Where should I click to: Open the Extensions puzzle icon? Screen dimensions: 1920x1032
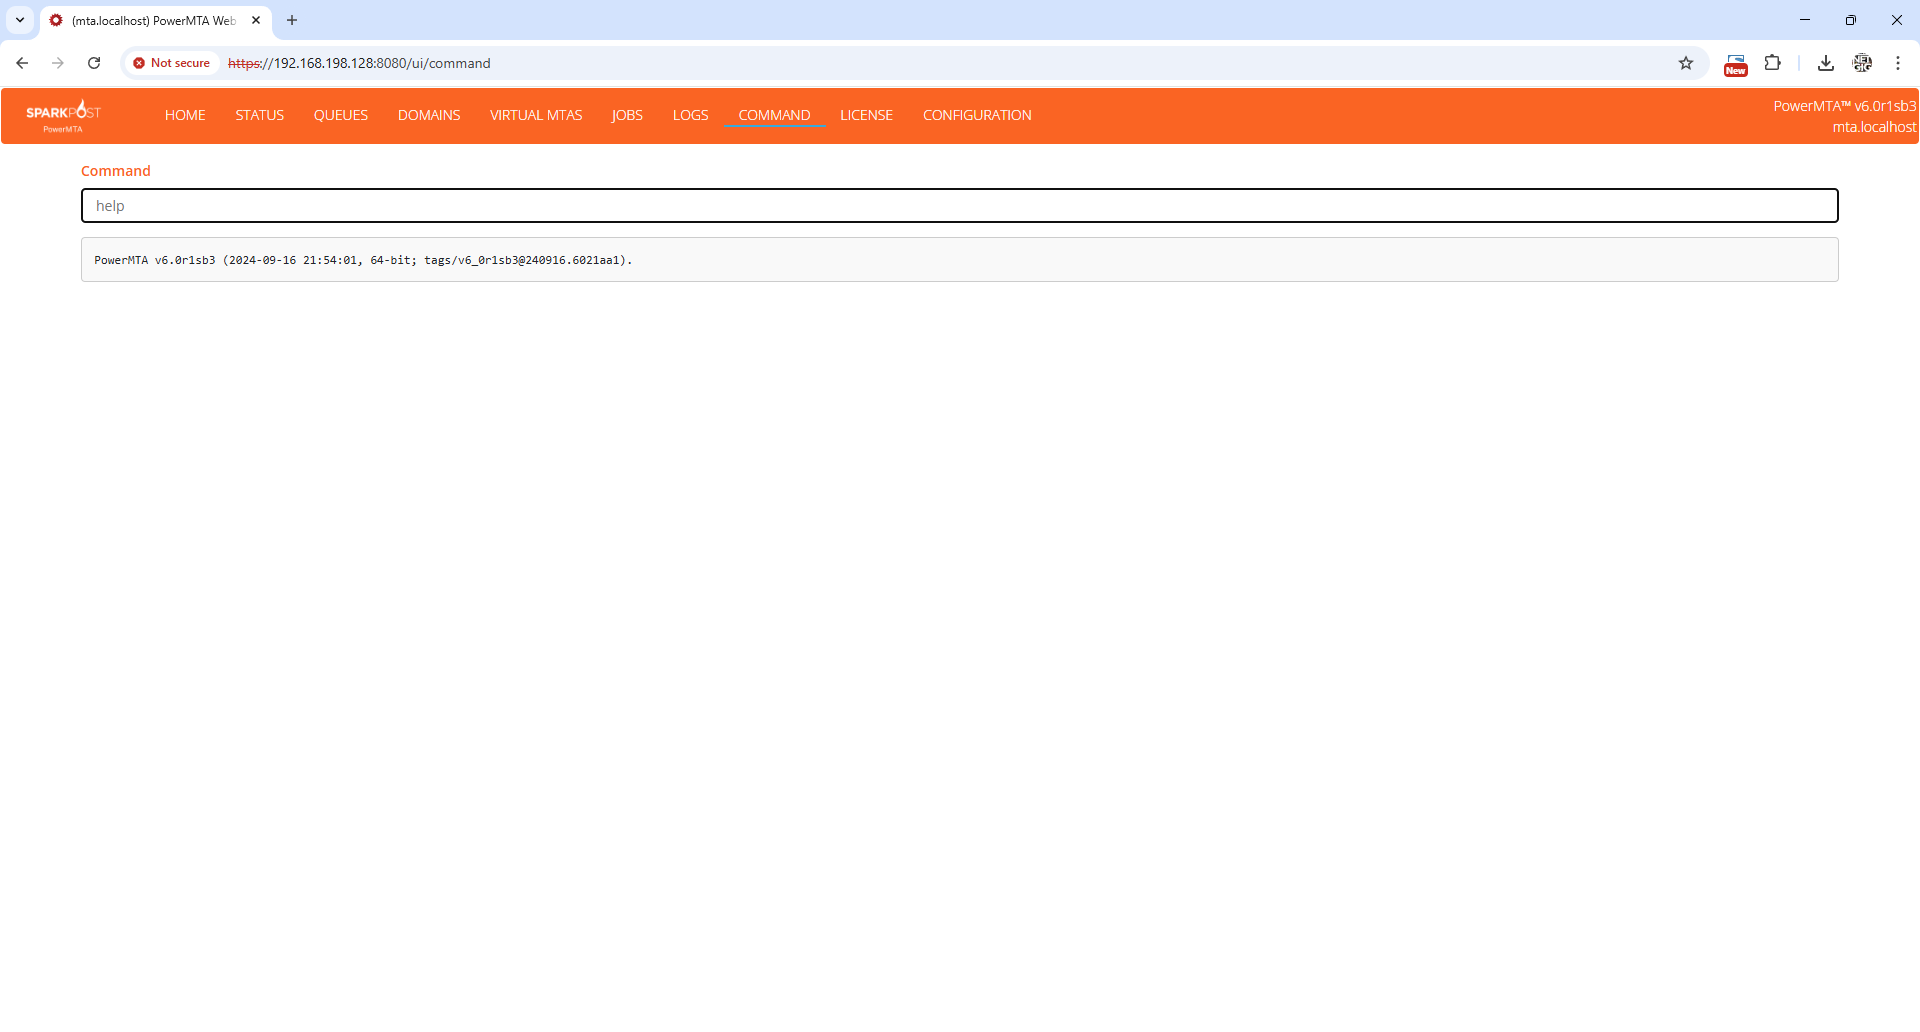pyautogui.click(x=1772, y=63)
